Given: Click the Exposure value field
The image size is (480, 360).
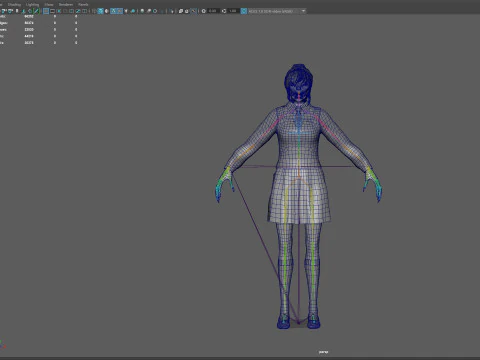Looking at the screenshot, I should (213, 11).
